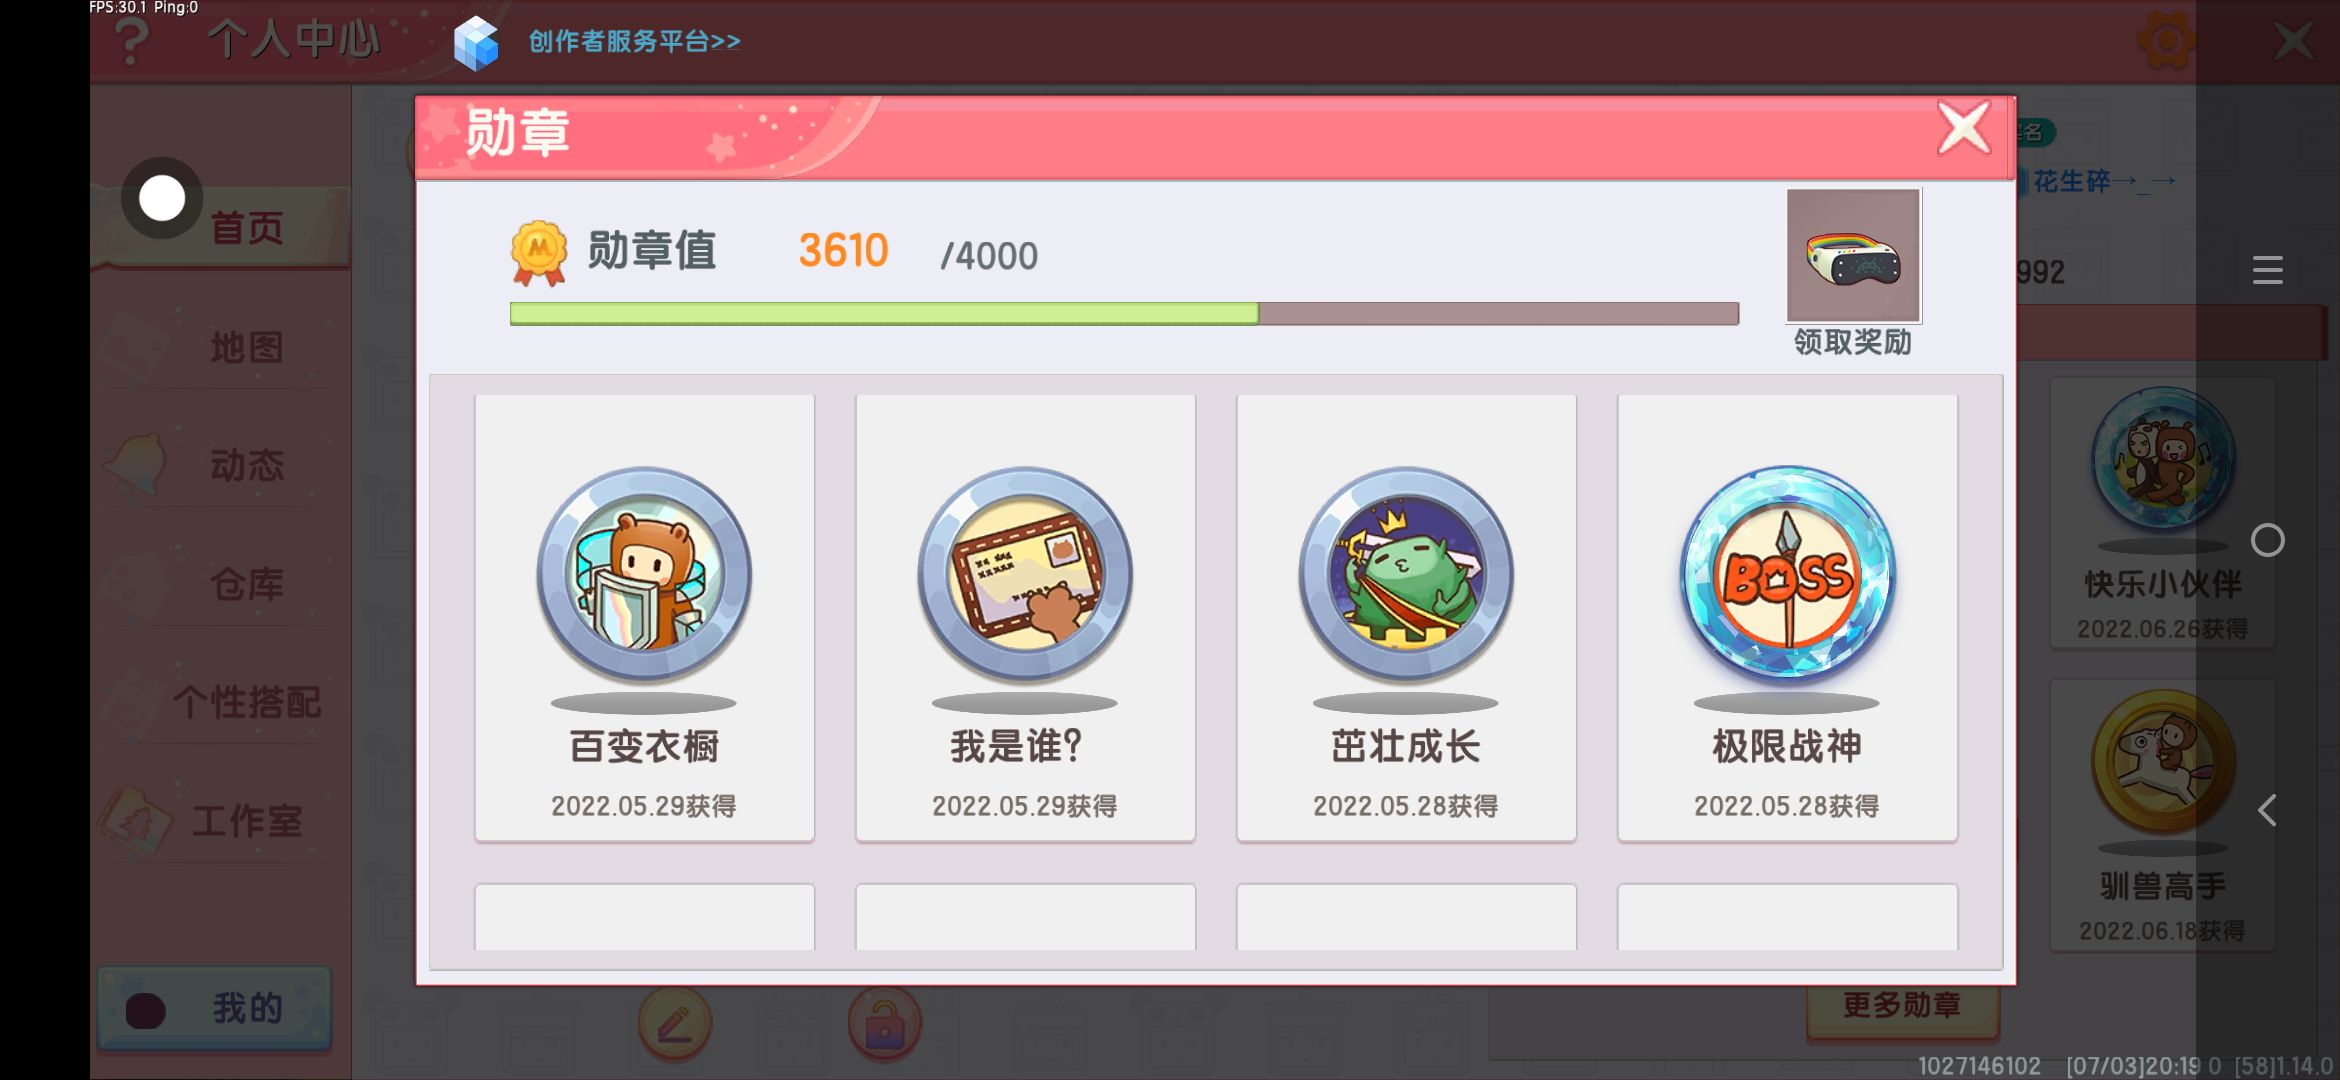The width and height of the screenshot is (2340, 1080).
Task: Click the question mark help icon
Action: coord(131,41)
